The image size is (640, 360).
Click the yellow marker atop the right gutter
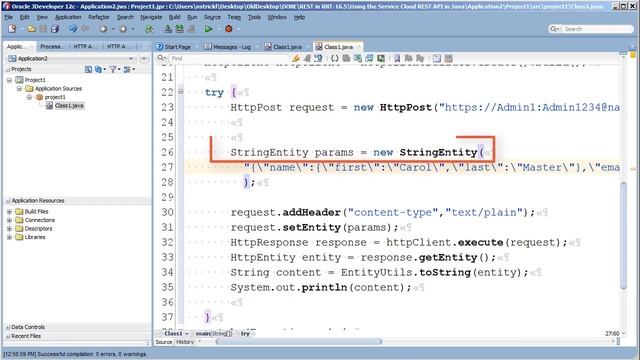633,55
